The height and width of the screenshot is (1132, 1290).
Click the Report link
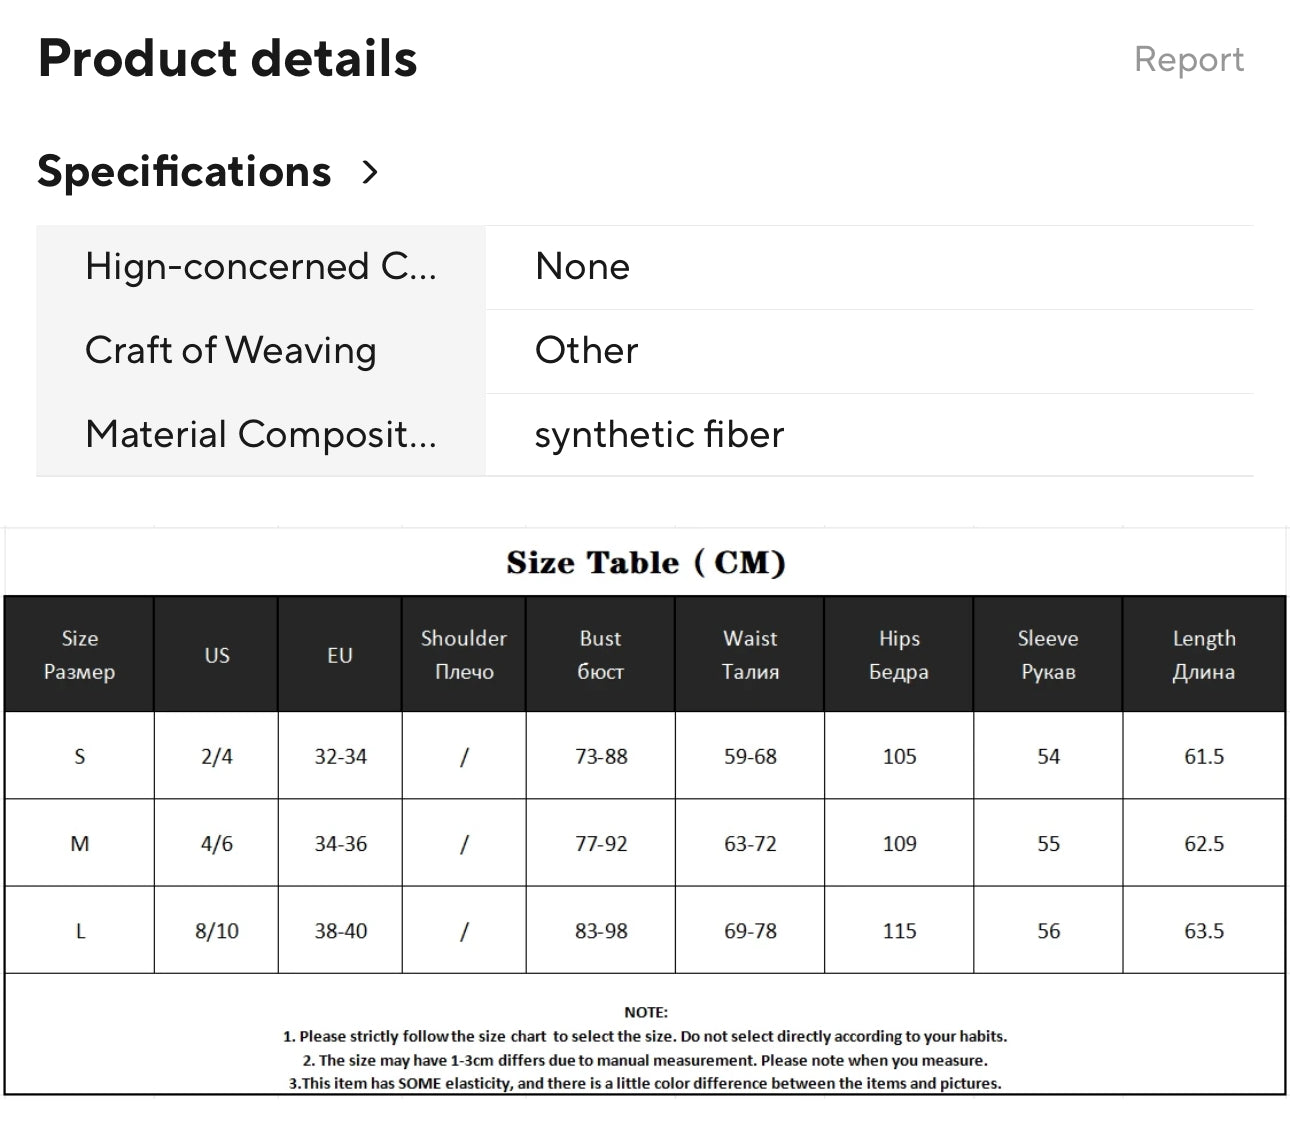1189,60
